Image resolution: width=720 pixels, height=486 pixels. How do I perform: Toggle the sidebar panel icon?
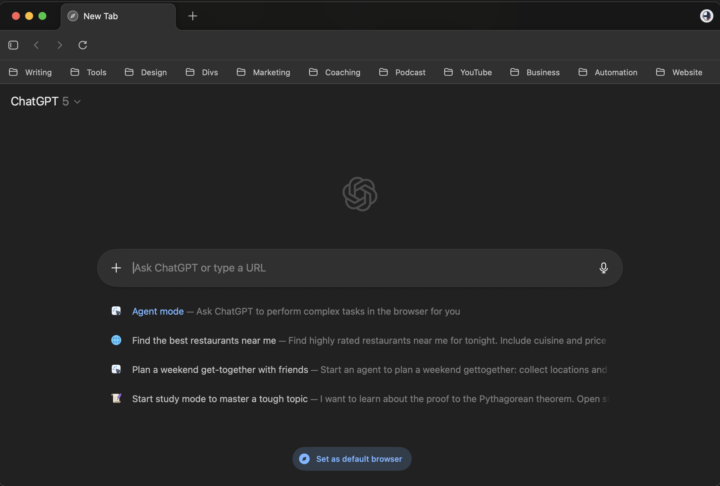(x=13, y=45)
